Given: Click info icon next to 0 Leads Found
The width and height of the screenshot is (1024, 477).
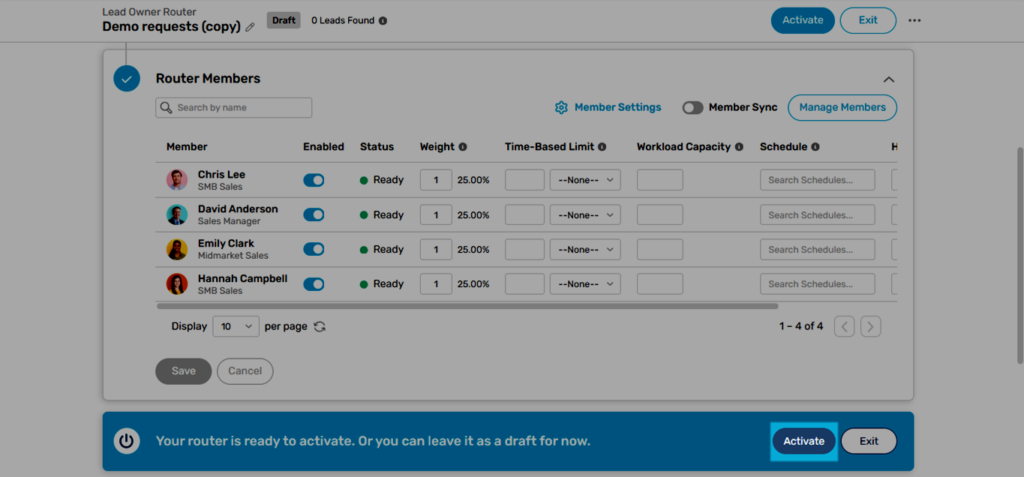Looking at the screenshot, I should 383,20.
